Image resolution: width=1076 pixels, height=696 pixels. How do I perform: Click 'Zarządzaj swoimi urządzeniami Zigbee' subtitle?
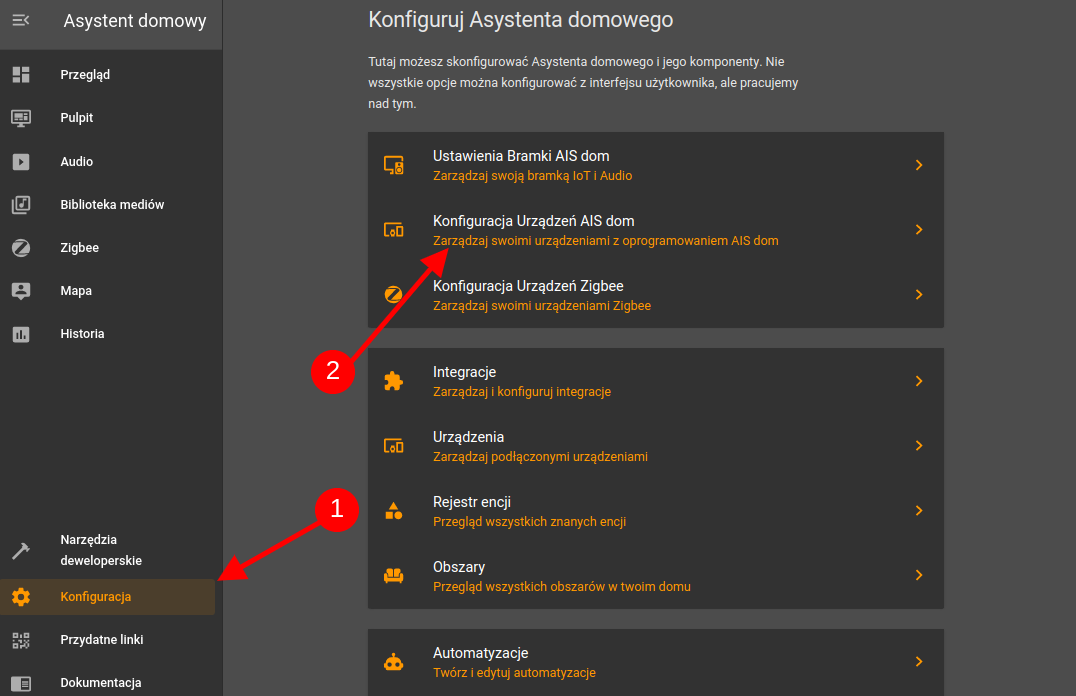click(541, 305)
